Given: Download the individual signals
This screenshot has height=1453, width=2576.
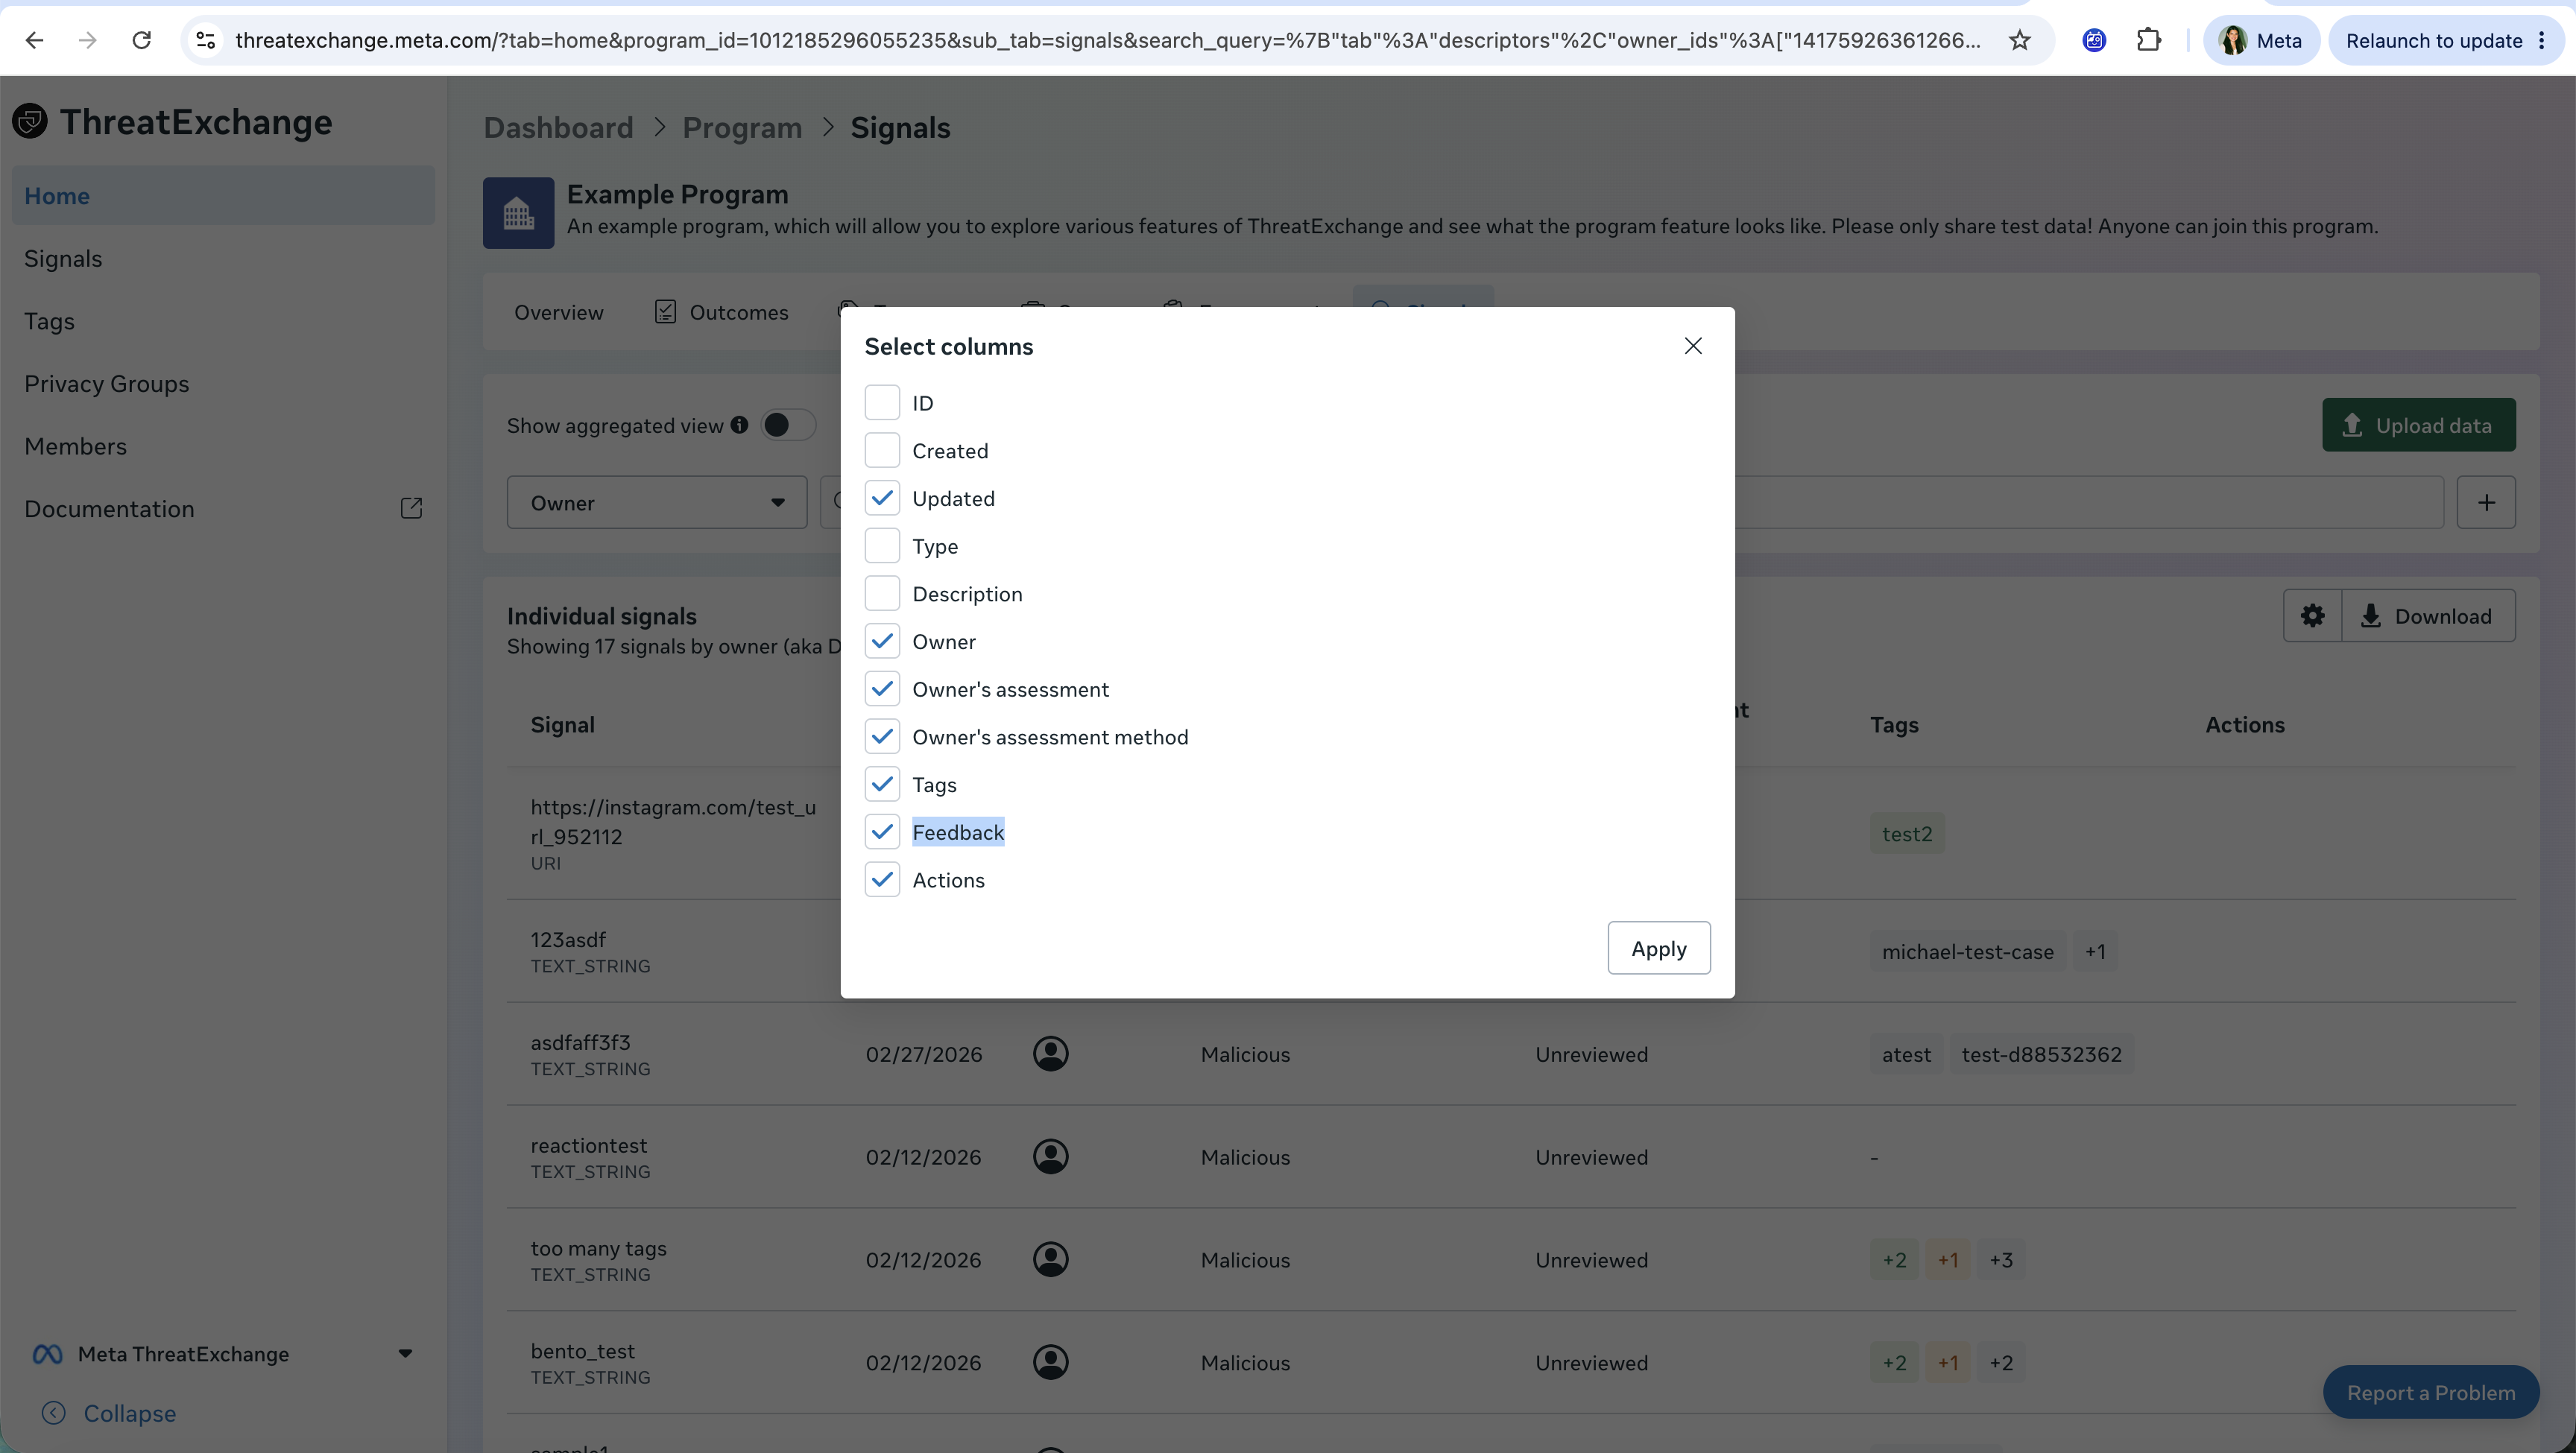Looking at the screenshot, I should (x=2429, y=616).
